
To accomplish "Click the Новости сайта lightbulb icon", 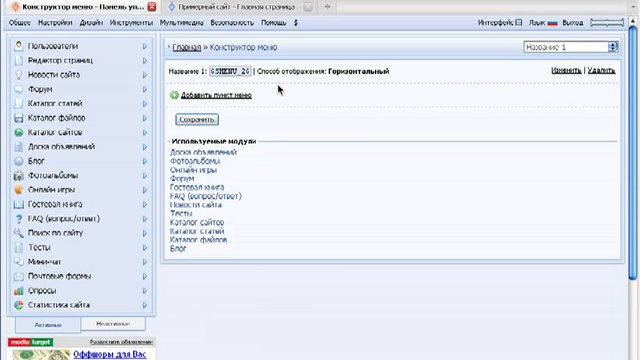I will click(x=18, y=75).
